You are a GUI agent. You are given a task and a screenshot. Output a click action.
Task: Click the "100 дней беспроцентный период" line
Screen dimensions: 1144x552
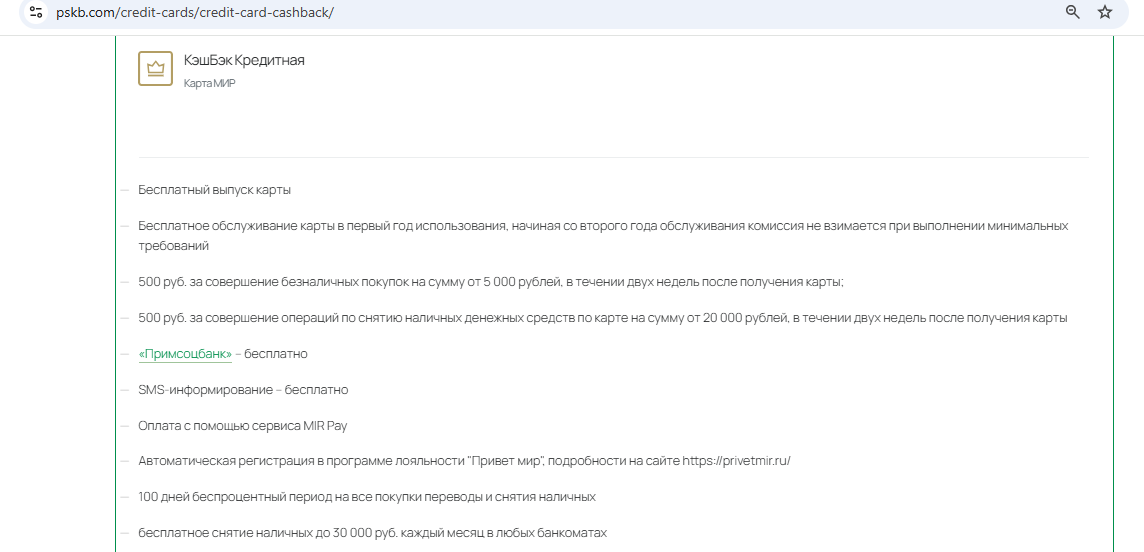coord(366,497)
